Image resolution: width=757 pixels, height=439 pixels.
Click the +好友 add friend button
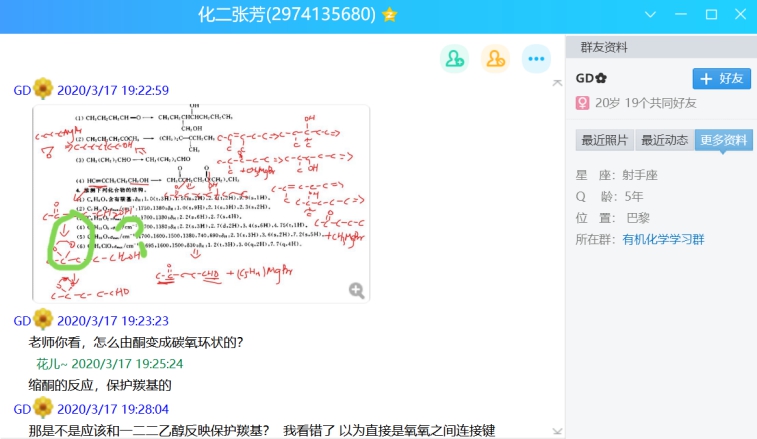click(x=721, y=78)
